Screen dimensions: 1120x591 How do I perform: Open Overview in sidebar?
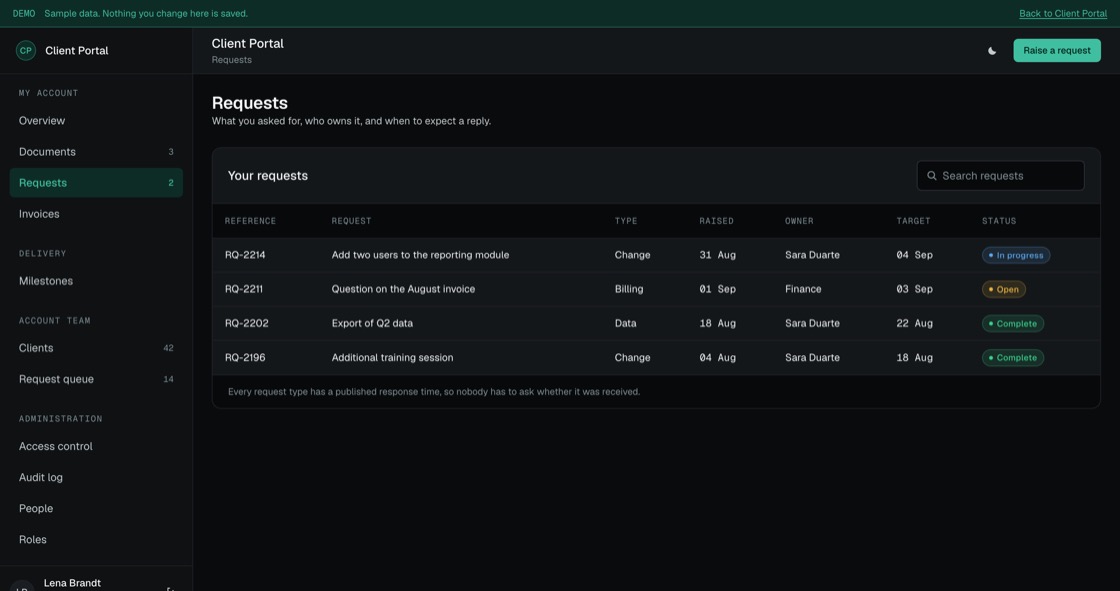point(96,121)
